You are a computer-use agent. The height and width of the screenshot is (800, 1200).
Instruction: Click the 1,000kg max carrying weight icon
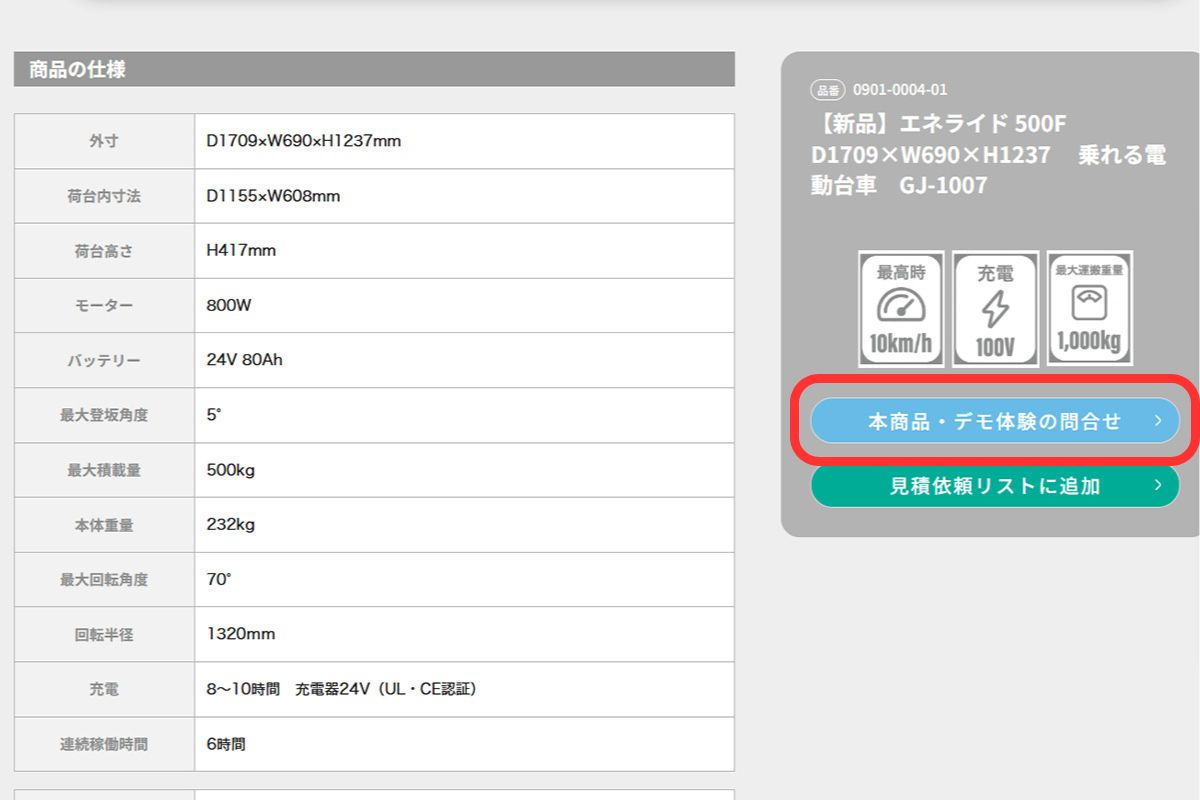point(1089,308)
